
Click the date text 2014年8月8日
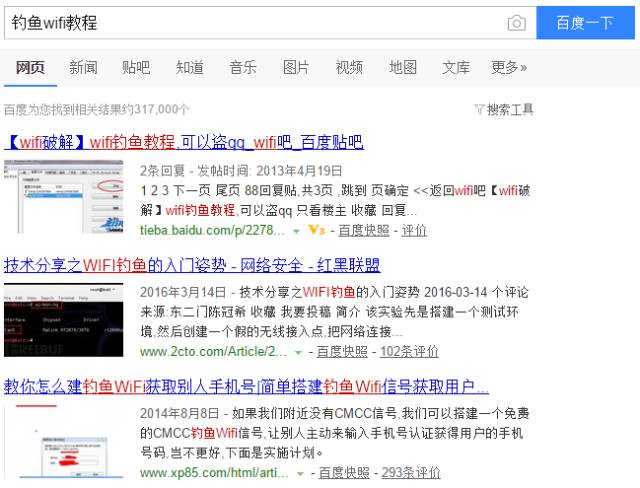click(x=180, y=413)
